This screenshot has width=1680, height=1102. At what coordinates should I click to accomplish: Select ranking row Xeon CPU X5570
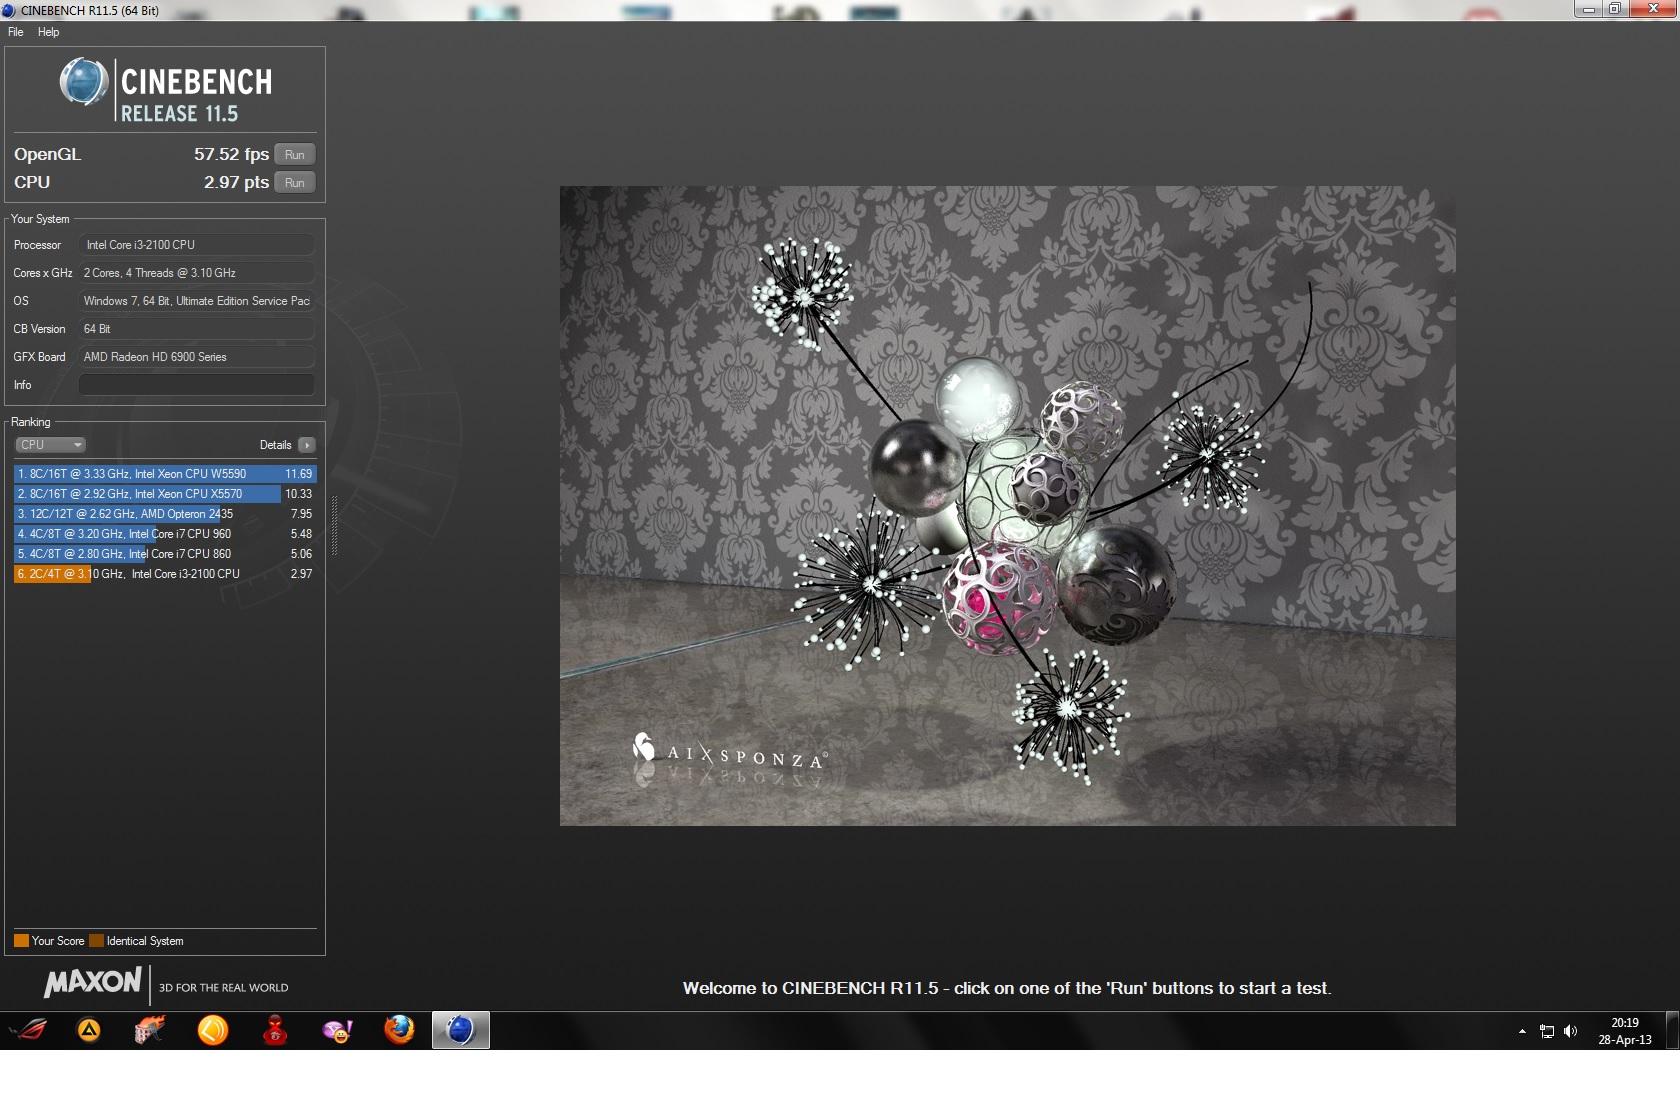[165, 494]
